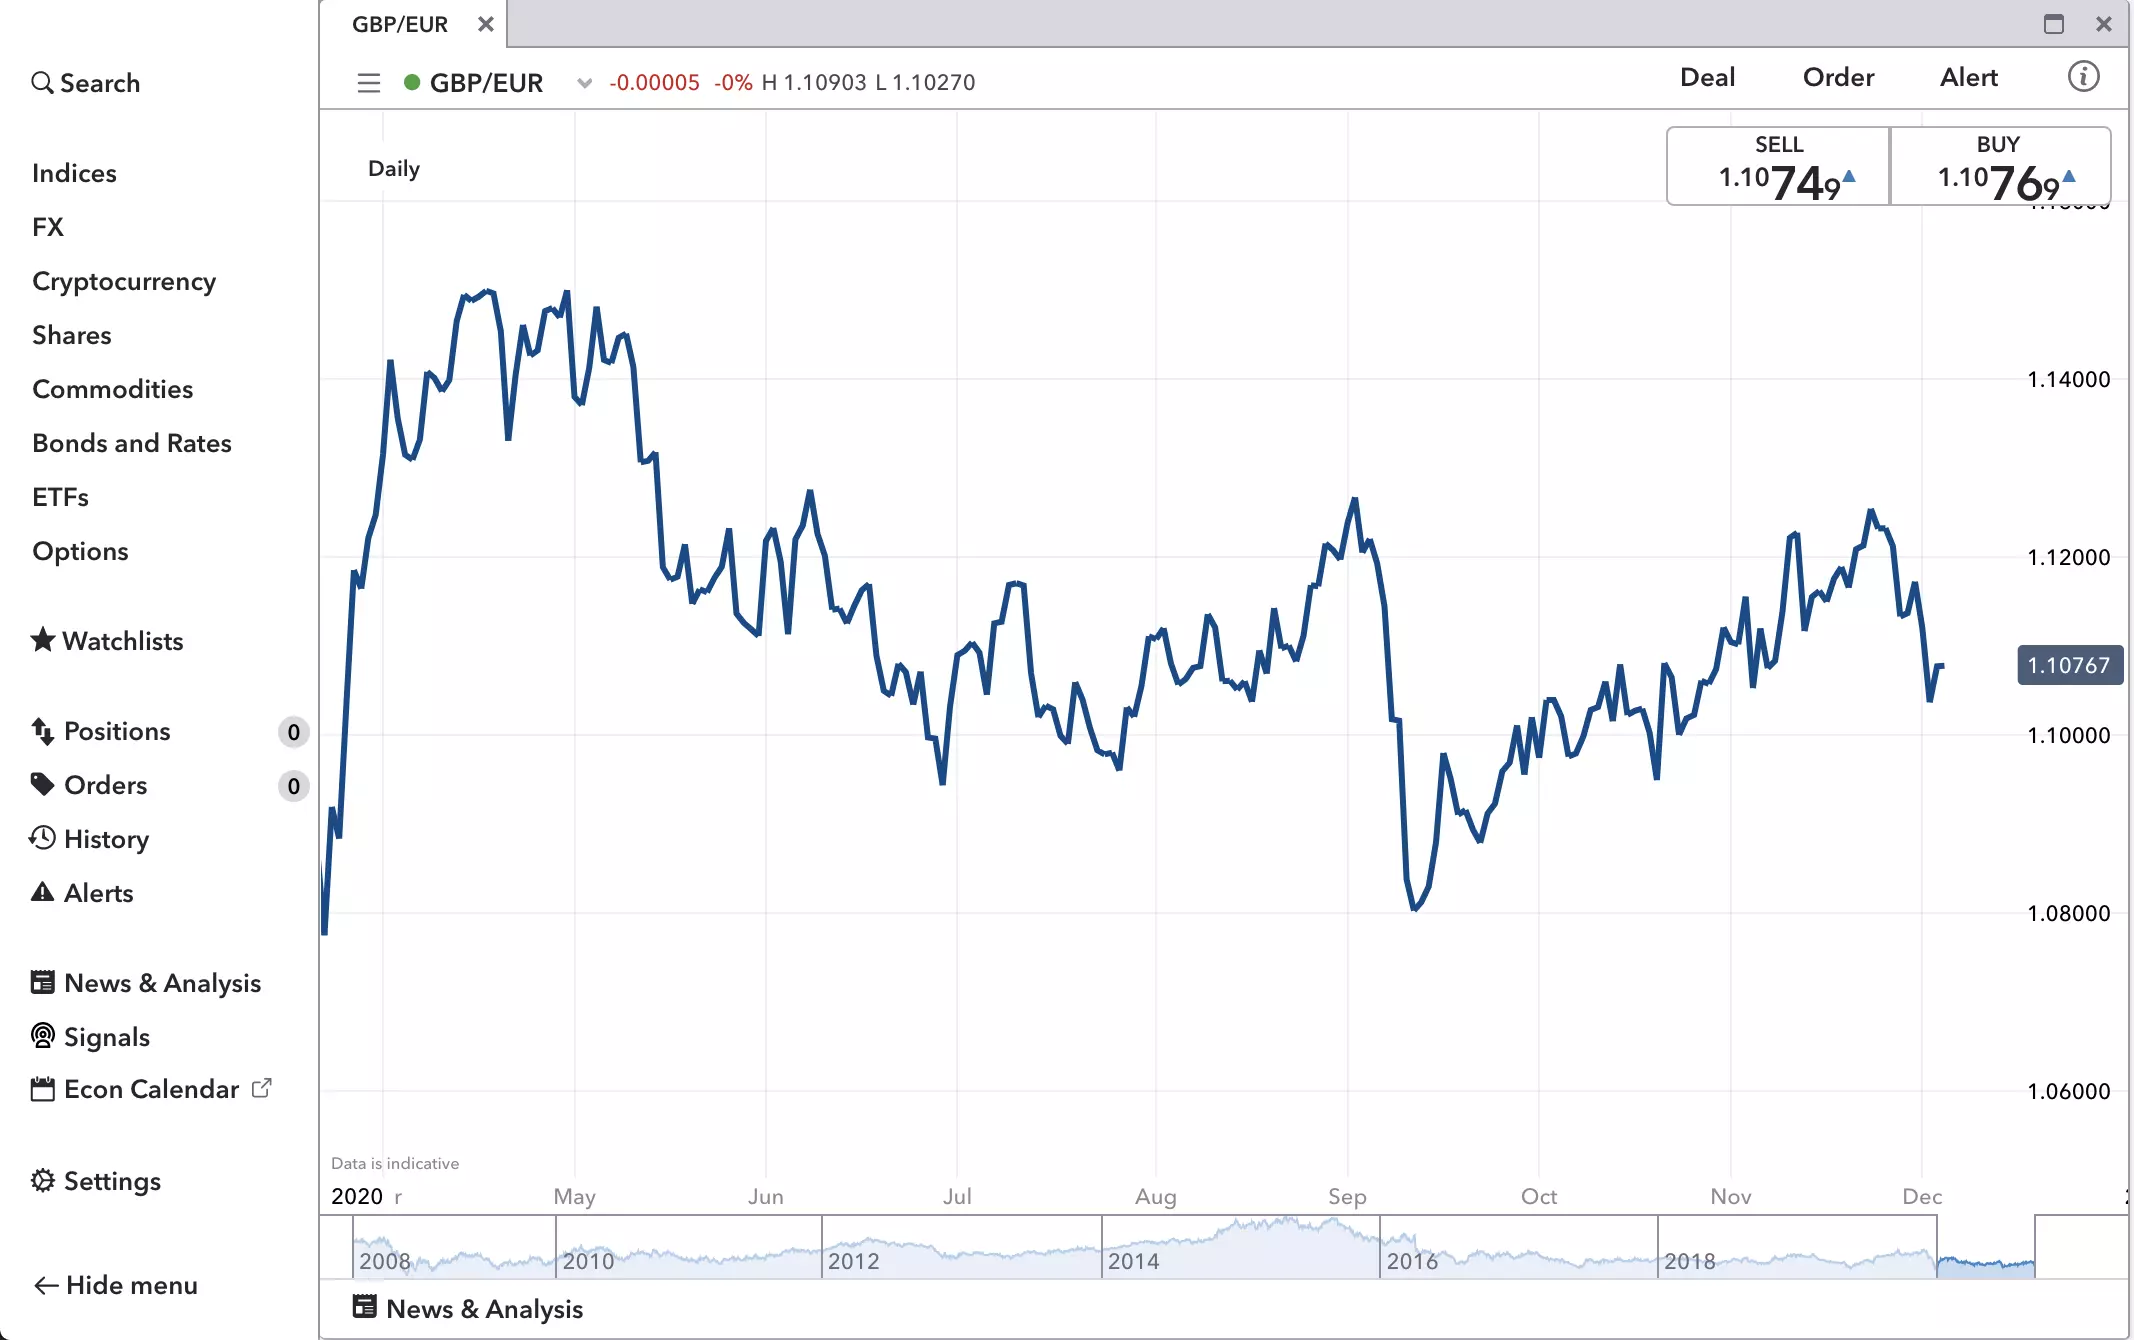The height and width of the screenshot is (1340, 2134).
Task: Click the sidebar News & Analysis icon
Action: (x=43, y=983)
